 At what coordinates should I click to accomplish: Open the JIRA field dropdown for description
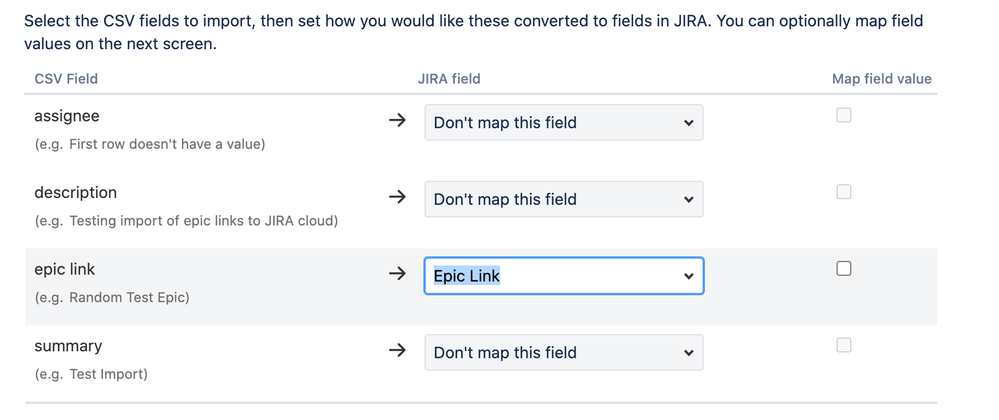(563, 199)
